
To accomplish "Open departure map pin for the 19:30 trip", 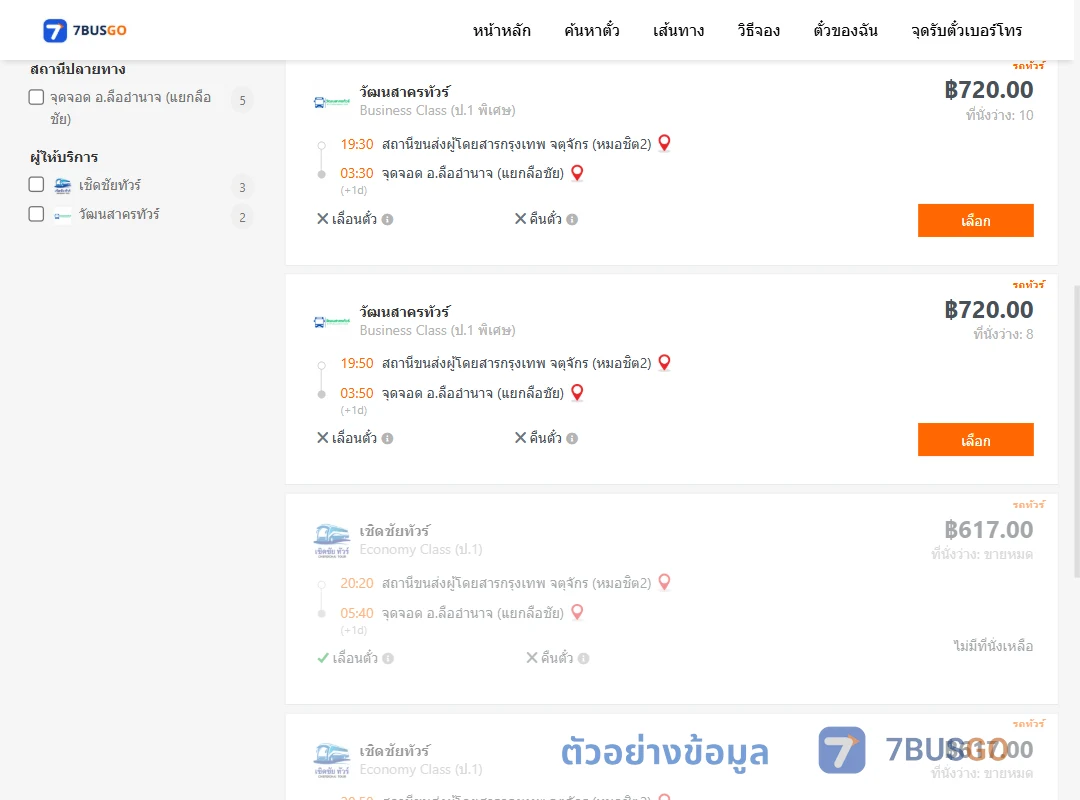I will click(665, 143).
